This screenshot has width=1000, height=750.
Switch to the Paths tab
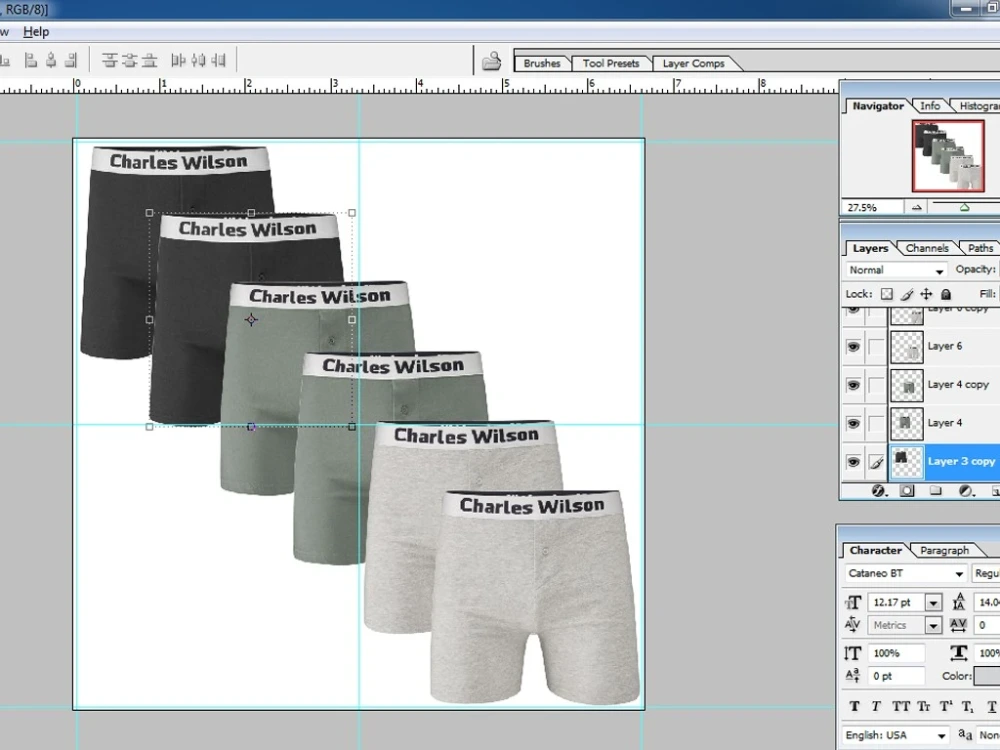tap(980, 248)
